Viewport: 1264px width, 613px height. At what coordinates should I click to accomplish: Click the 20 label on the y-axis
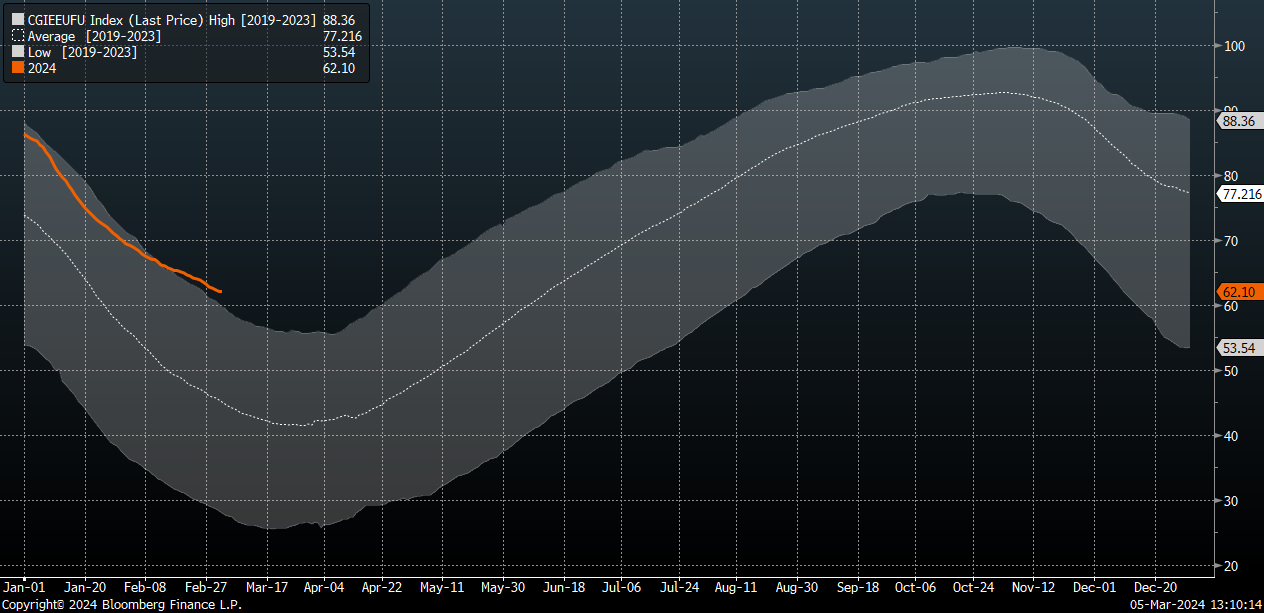1231,566
